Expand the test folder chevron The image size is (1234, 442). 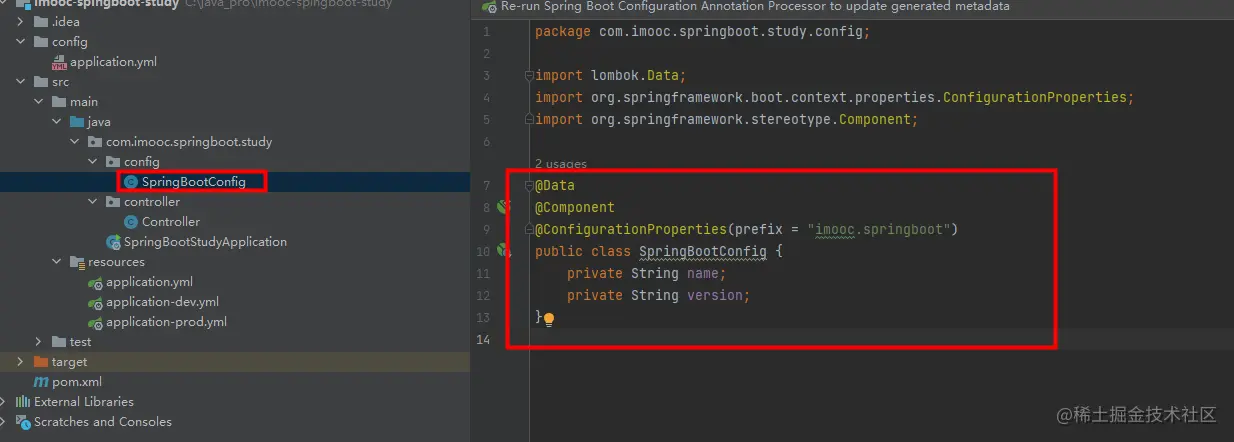39,342
